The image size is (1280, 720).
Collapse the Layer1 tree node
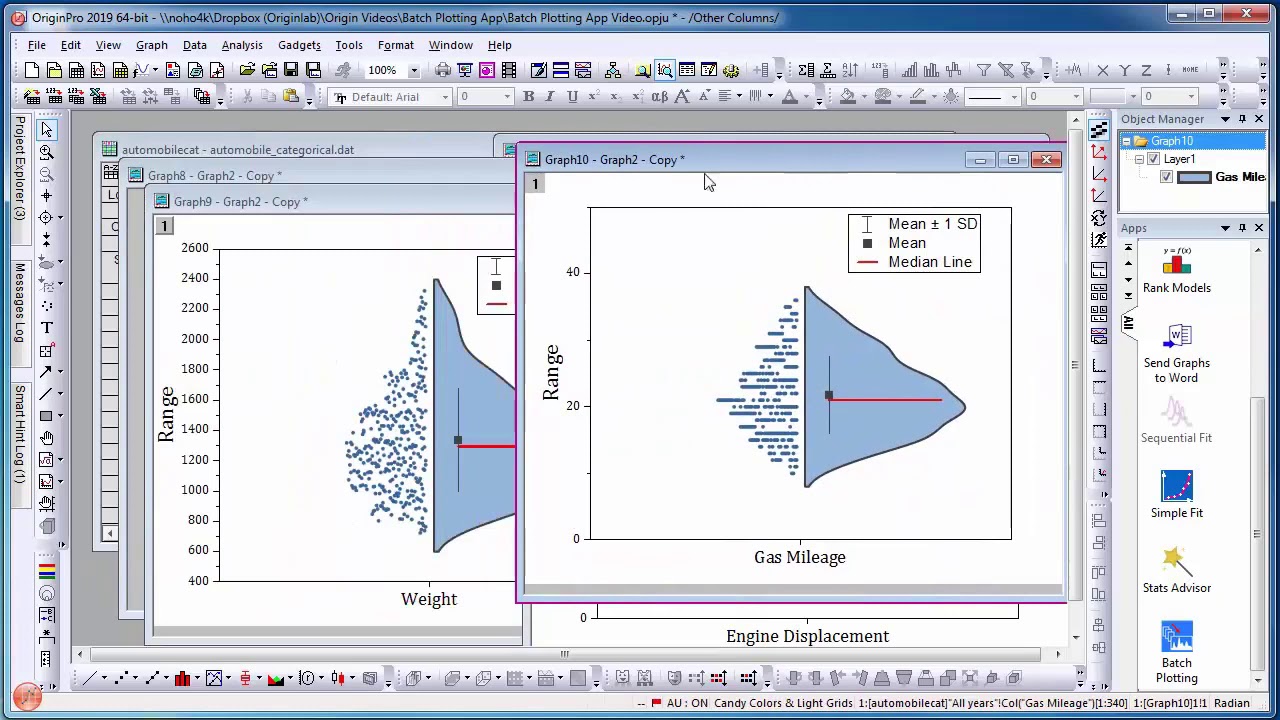1139,159
